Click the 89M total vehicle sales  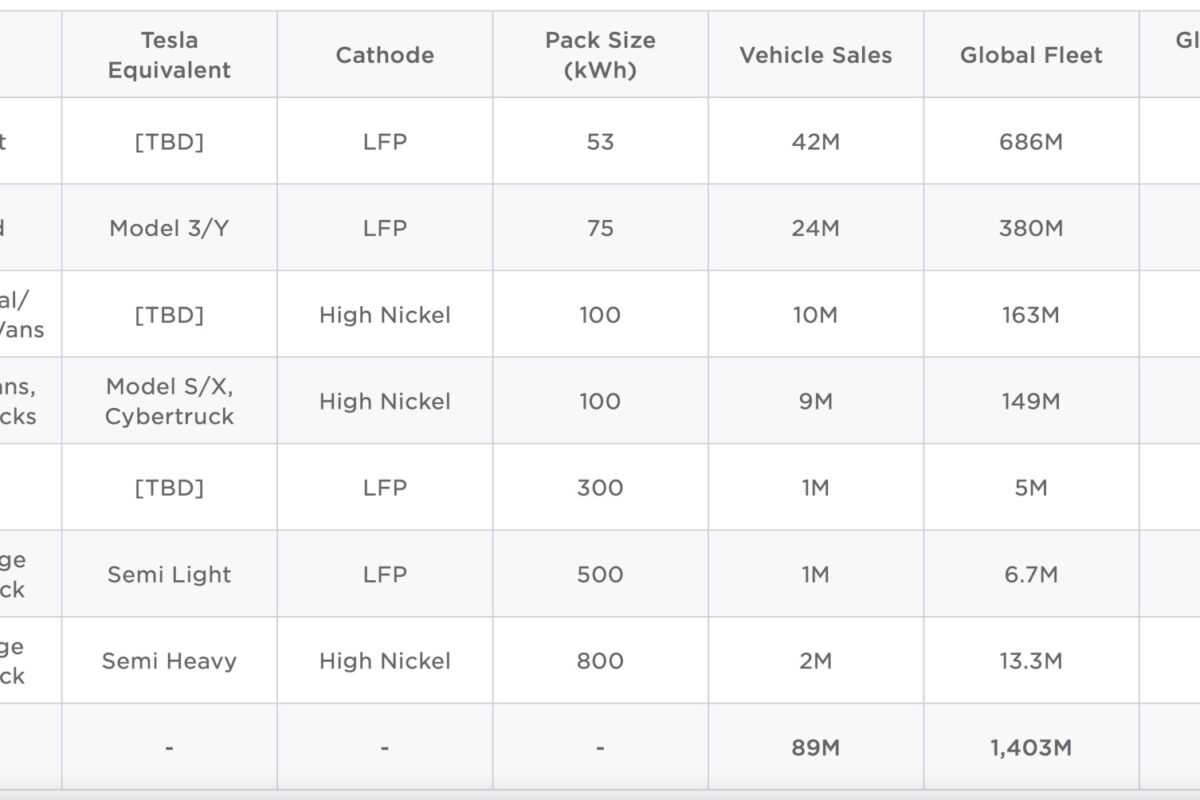(x=816, y=748)
